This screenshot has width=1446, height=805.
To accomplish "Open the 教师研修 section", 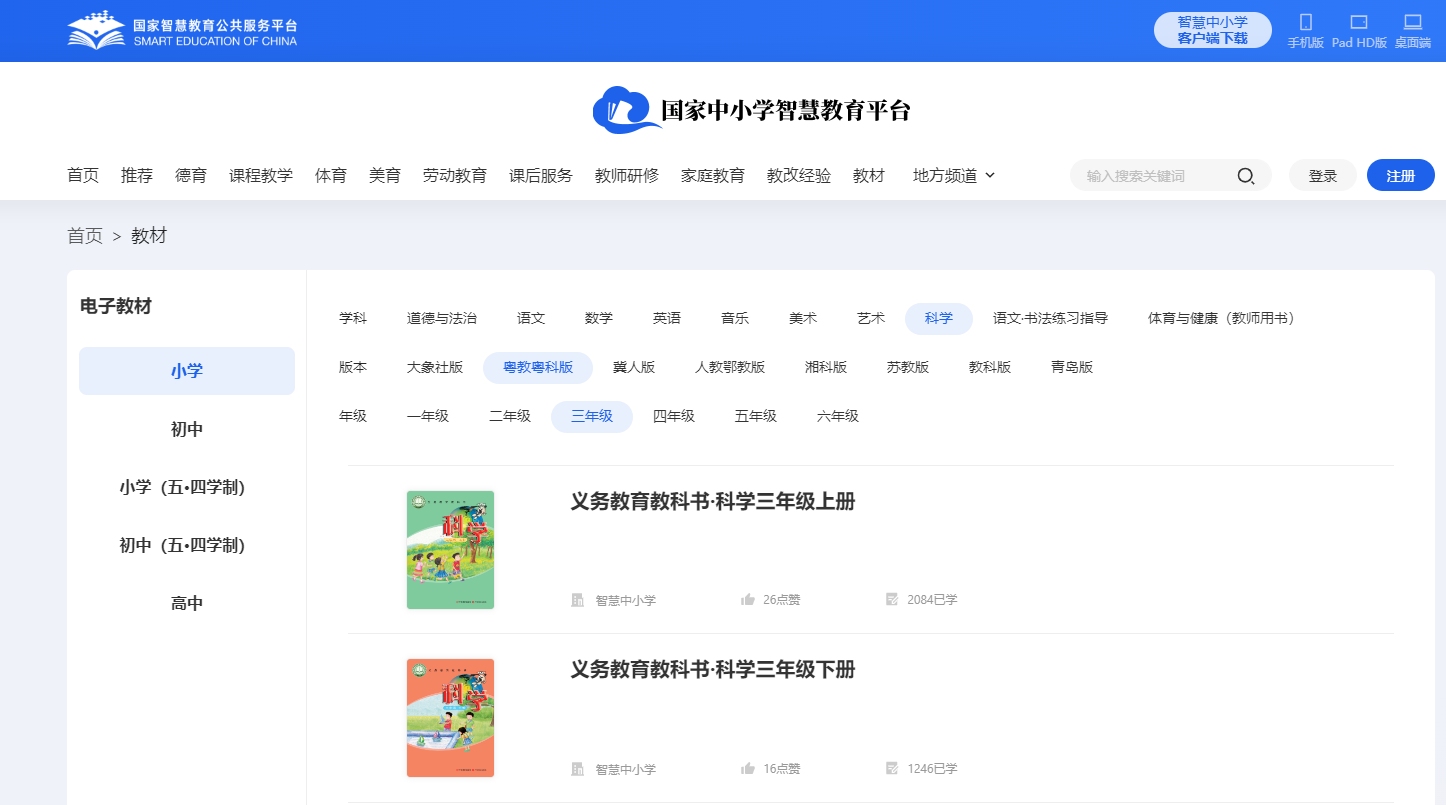I will tap(626, 175).
